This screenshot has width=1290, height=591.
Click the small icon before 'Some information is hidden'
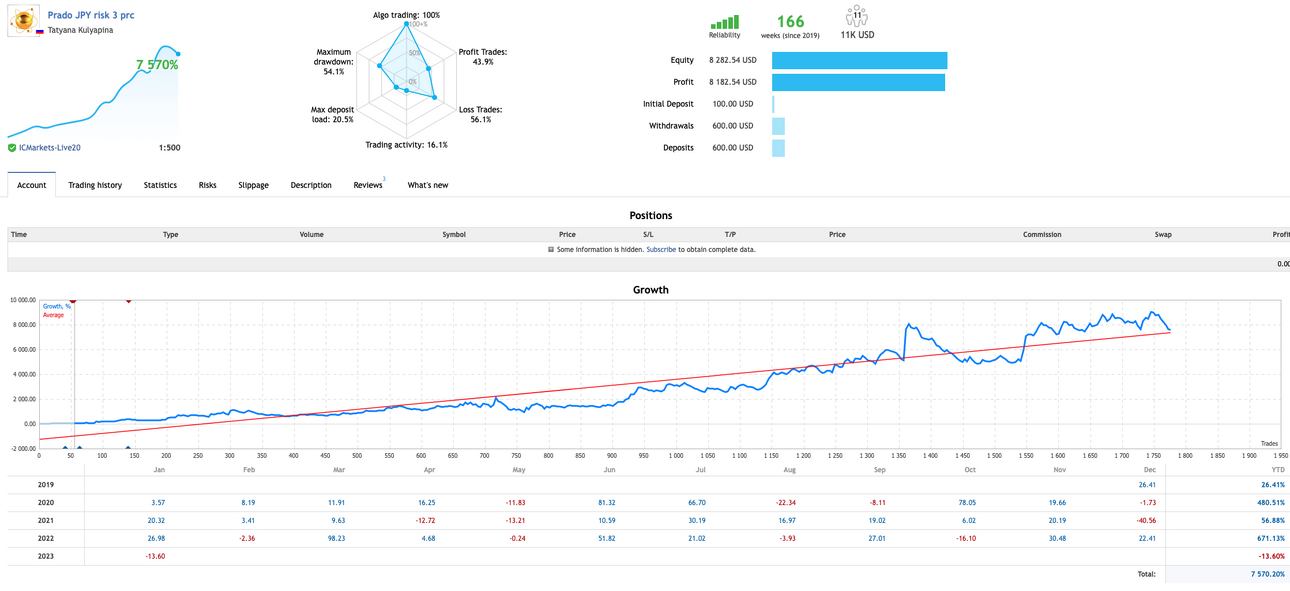click(551, 250)
